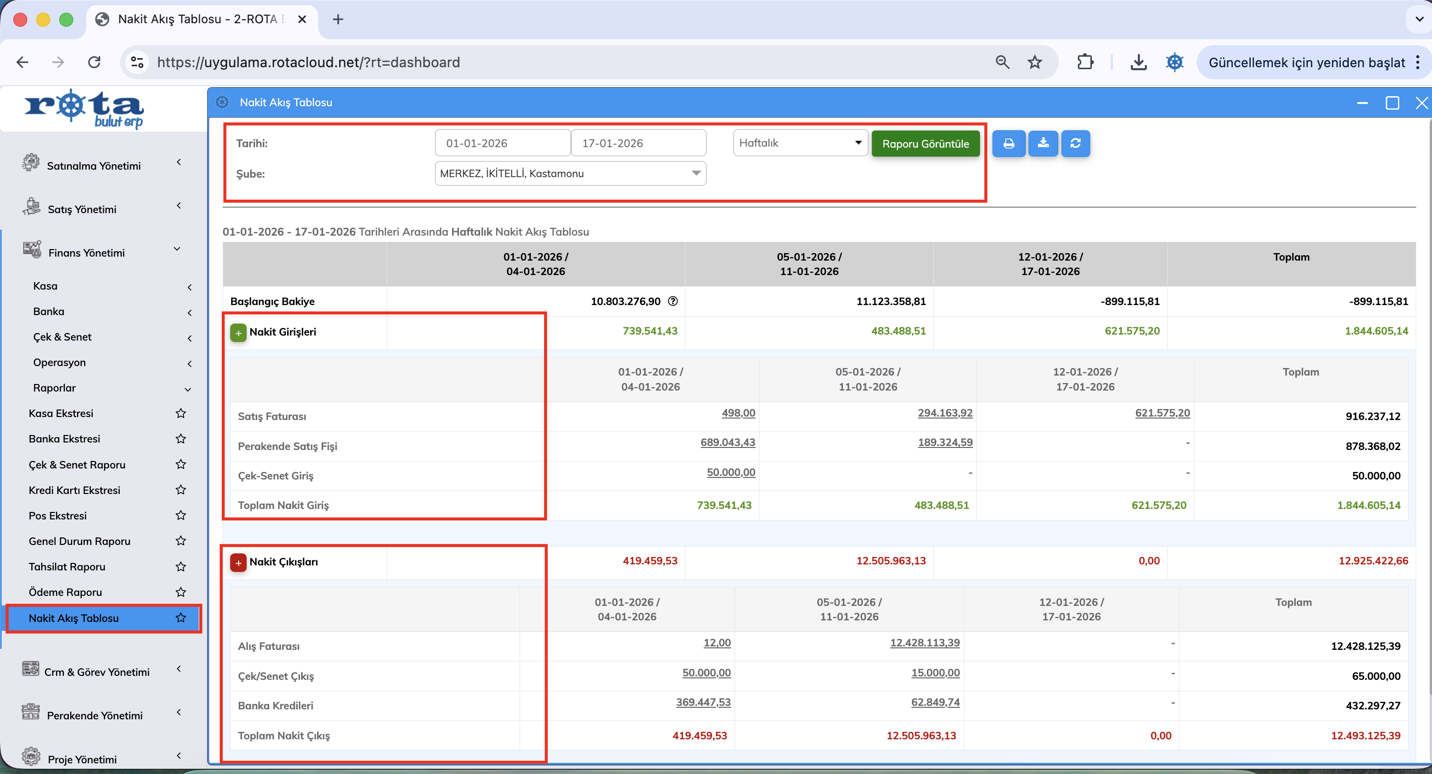The height and width of the screenshot is (774, 1432).
Task: Click the refresh report icon
Action: (x=1076, y=144)
